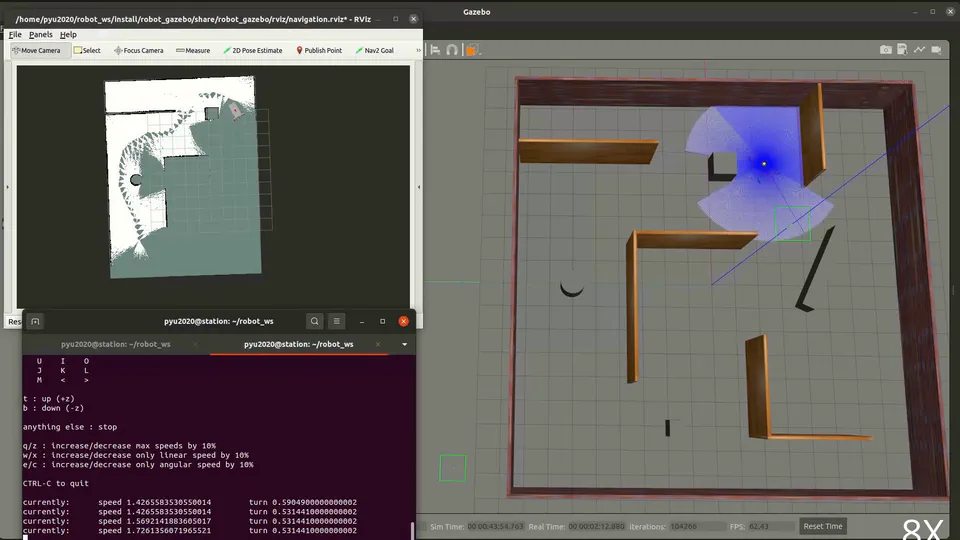Take a Gazebo screenshot with camera icon

tap(885, 50)
